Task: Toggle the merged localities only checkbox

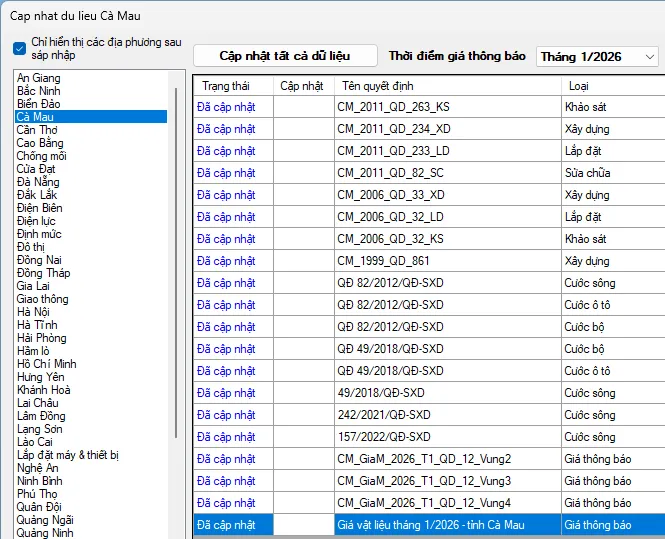Action: coord(20,48)
